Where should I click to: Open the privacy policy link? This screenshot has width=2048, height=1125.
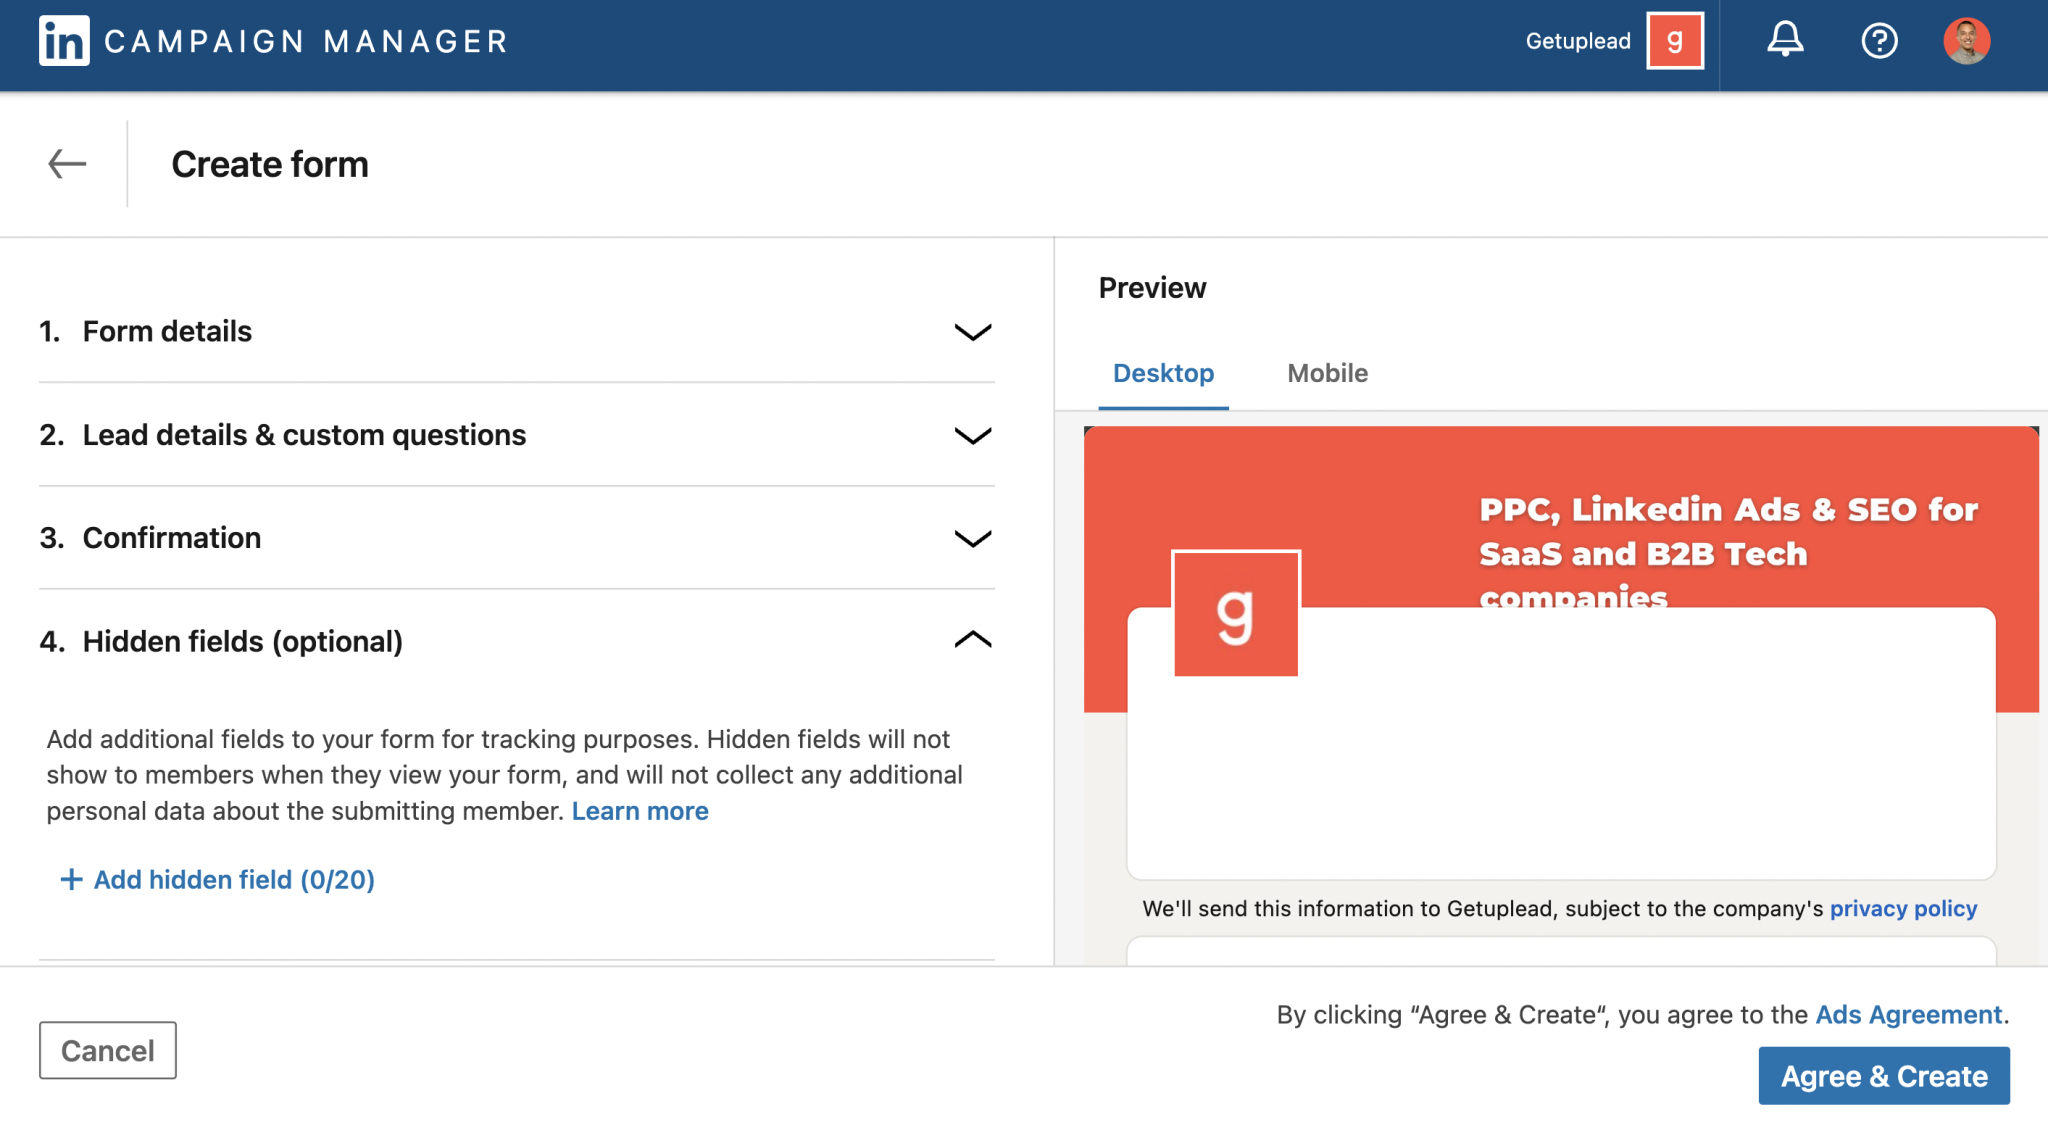[x=1903, y=909]
